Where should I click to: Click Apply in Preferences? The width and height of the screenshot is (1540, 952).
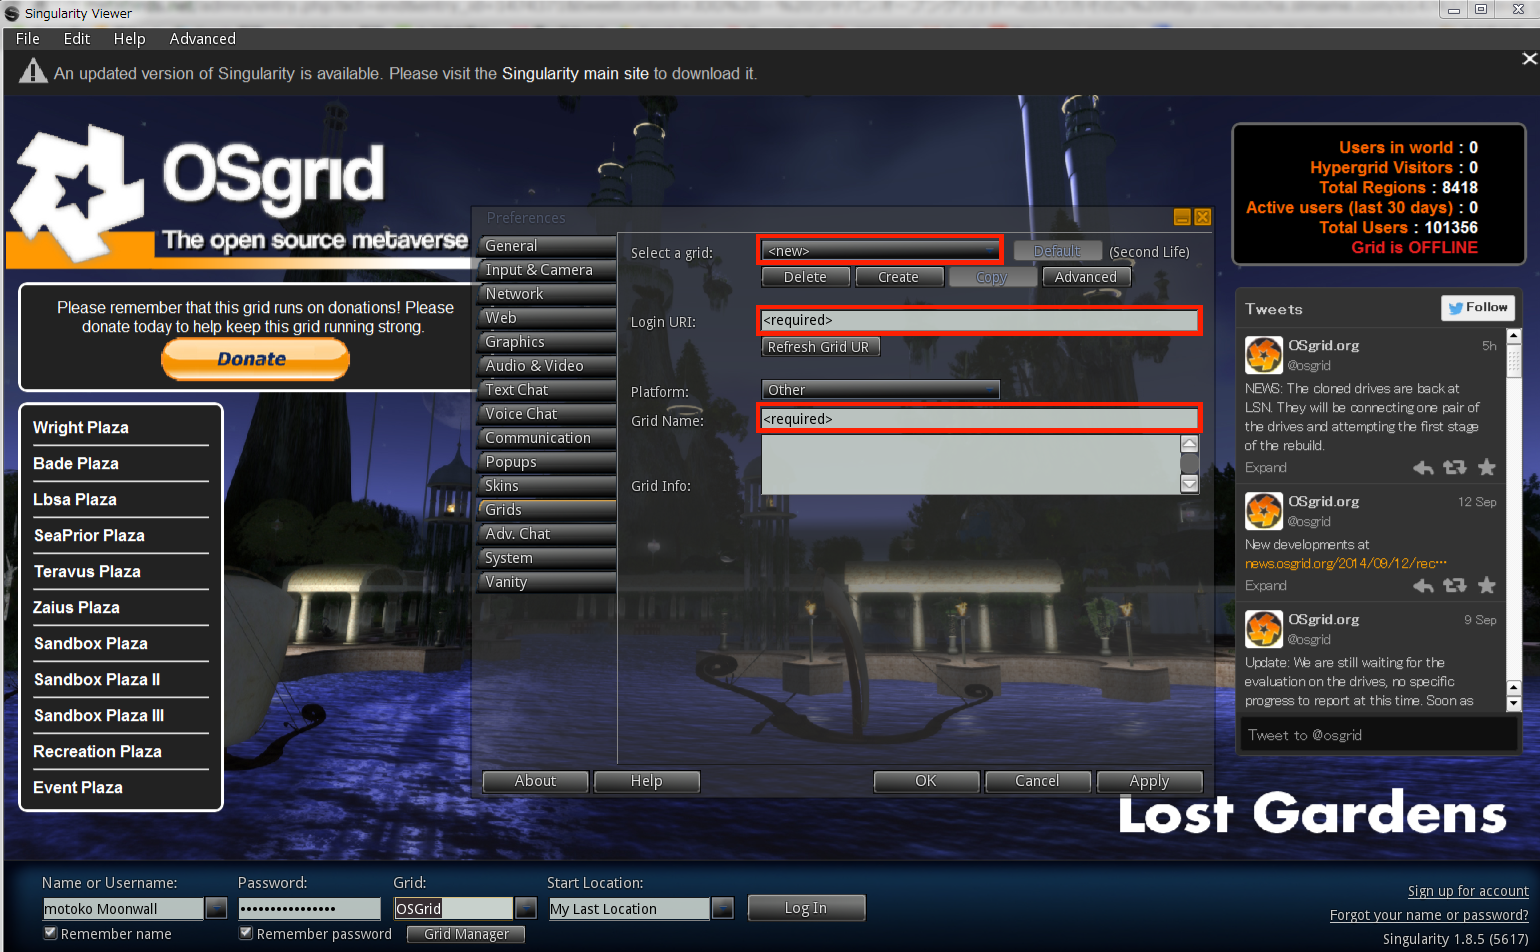point(1149,781)
